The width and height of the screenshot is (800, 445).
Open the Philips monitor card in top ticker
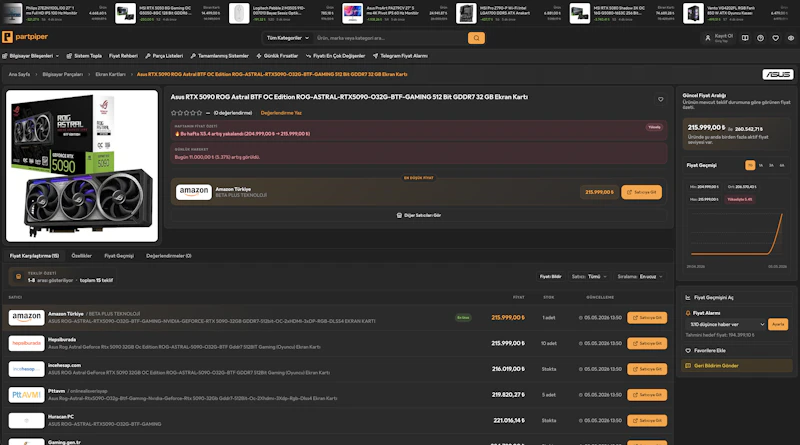(54, 13)
